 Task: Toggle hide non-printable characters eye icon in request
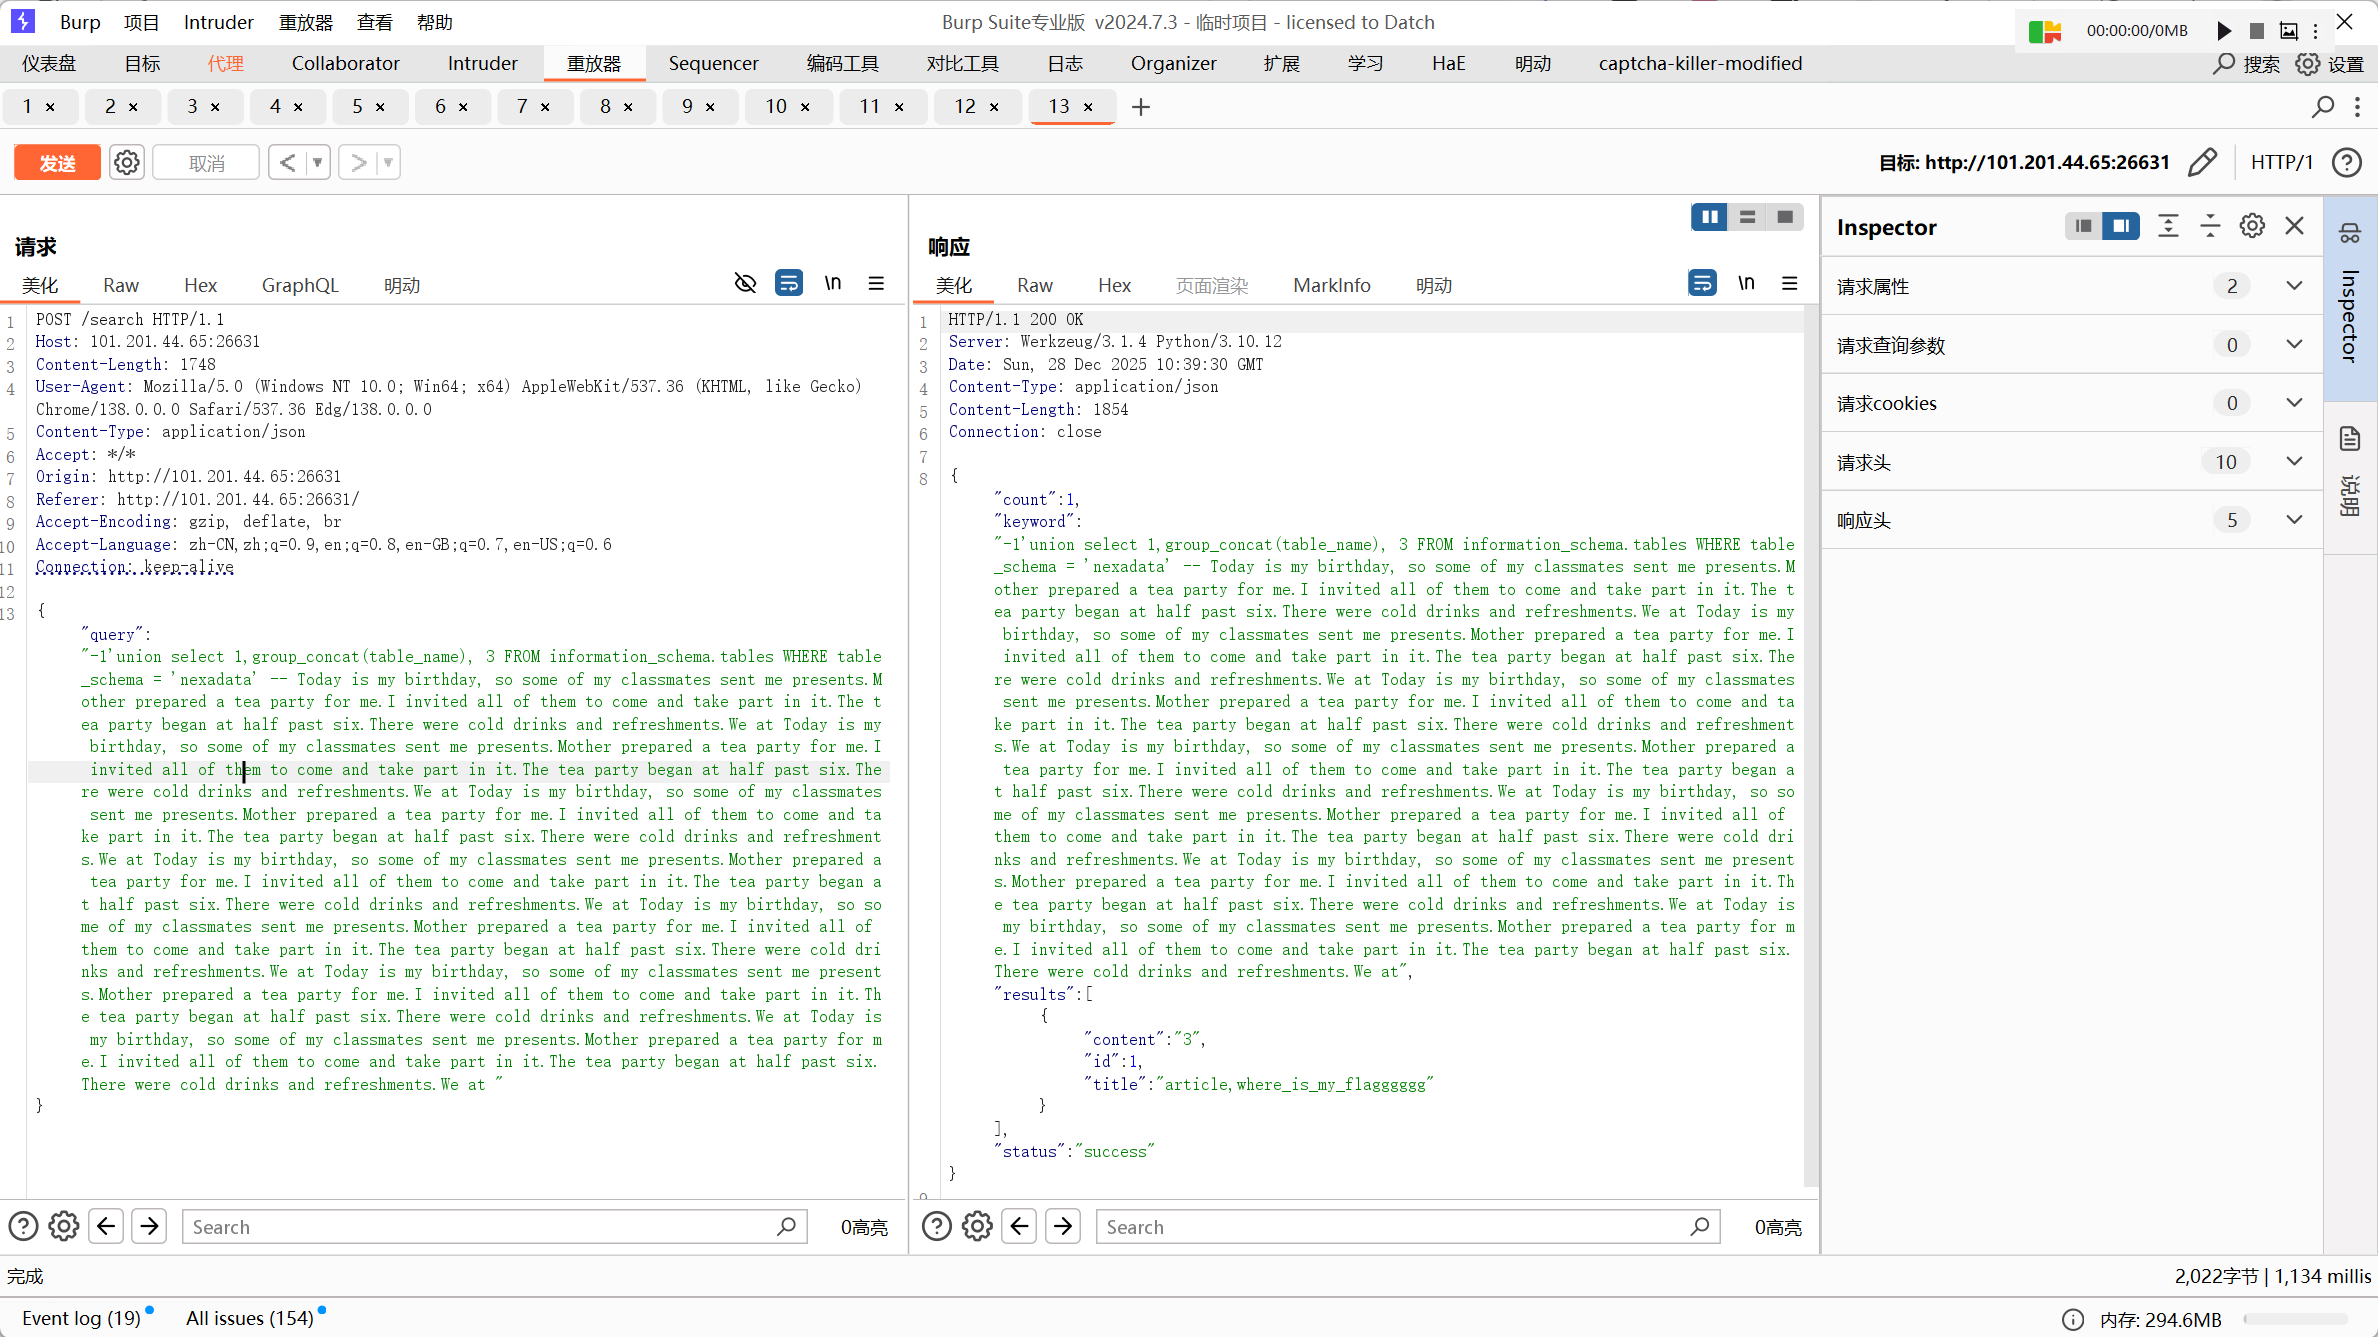tap(745, 284)
